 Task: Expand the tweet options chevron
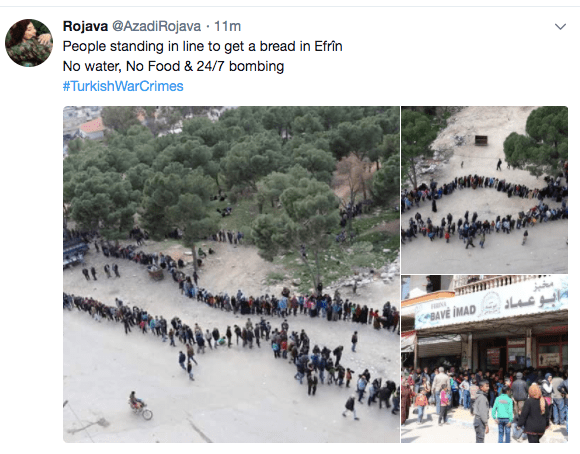pyautogui.click(x=560, y=27)
